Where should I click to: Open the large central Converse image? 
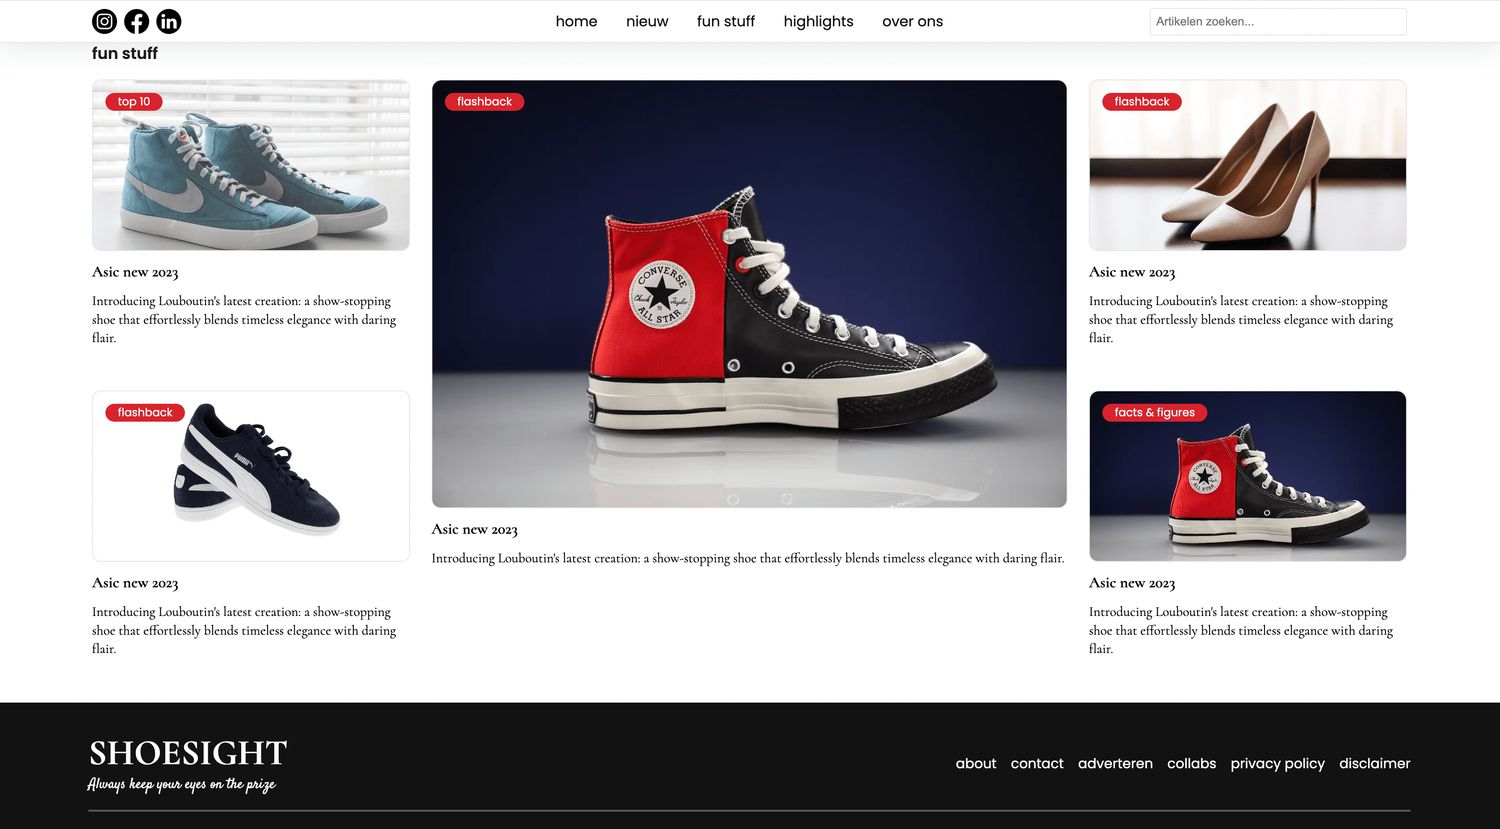tap(749, 294)
